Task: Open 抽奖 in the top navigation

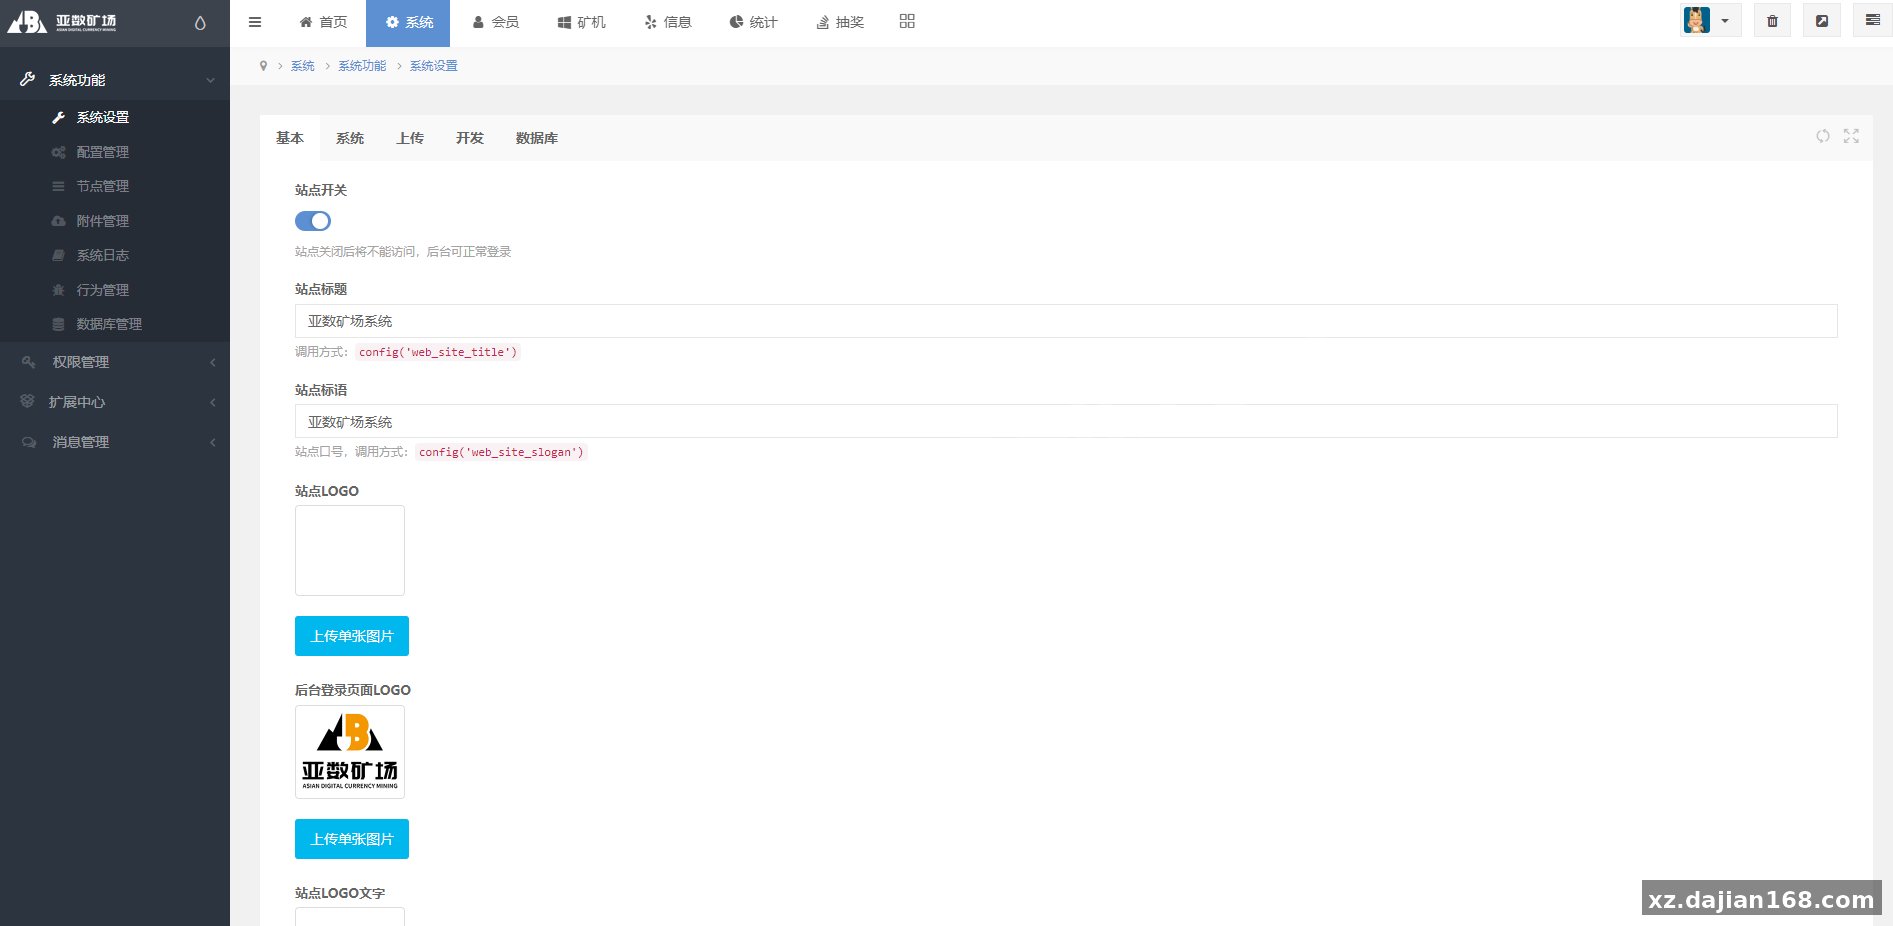Action: pos(840,22)
